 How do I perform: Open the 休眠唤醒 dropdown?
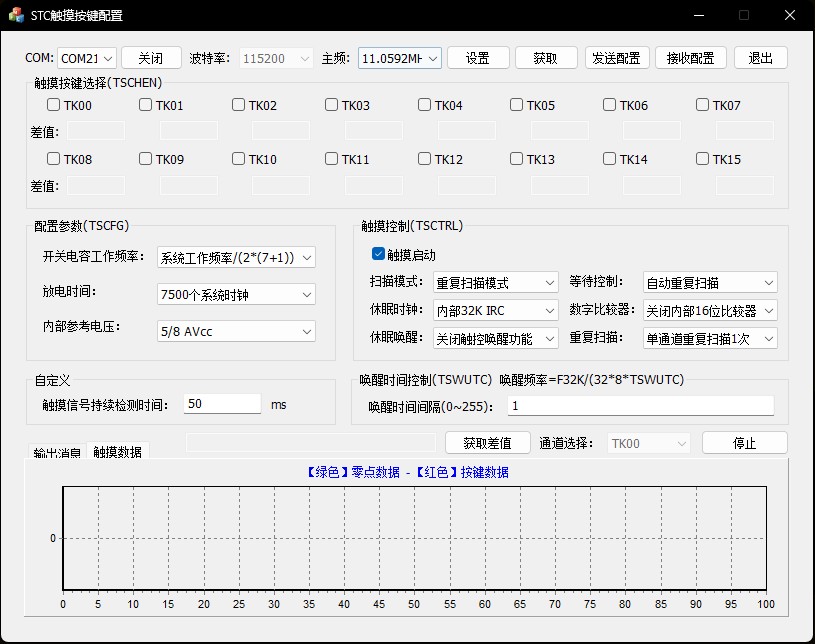point(495,338)
